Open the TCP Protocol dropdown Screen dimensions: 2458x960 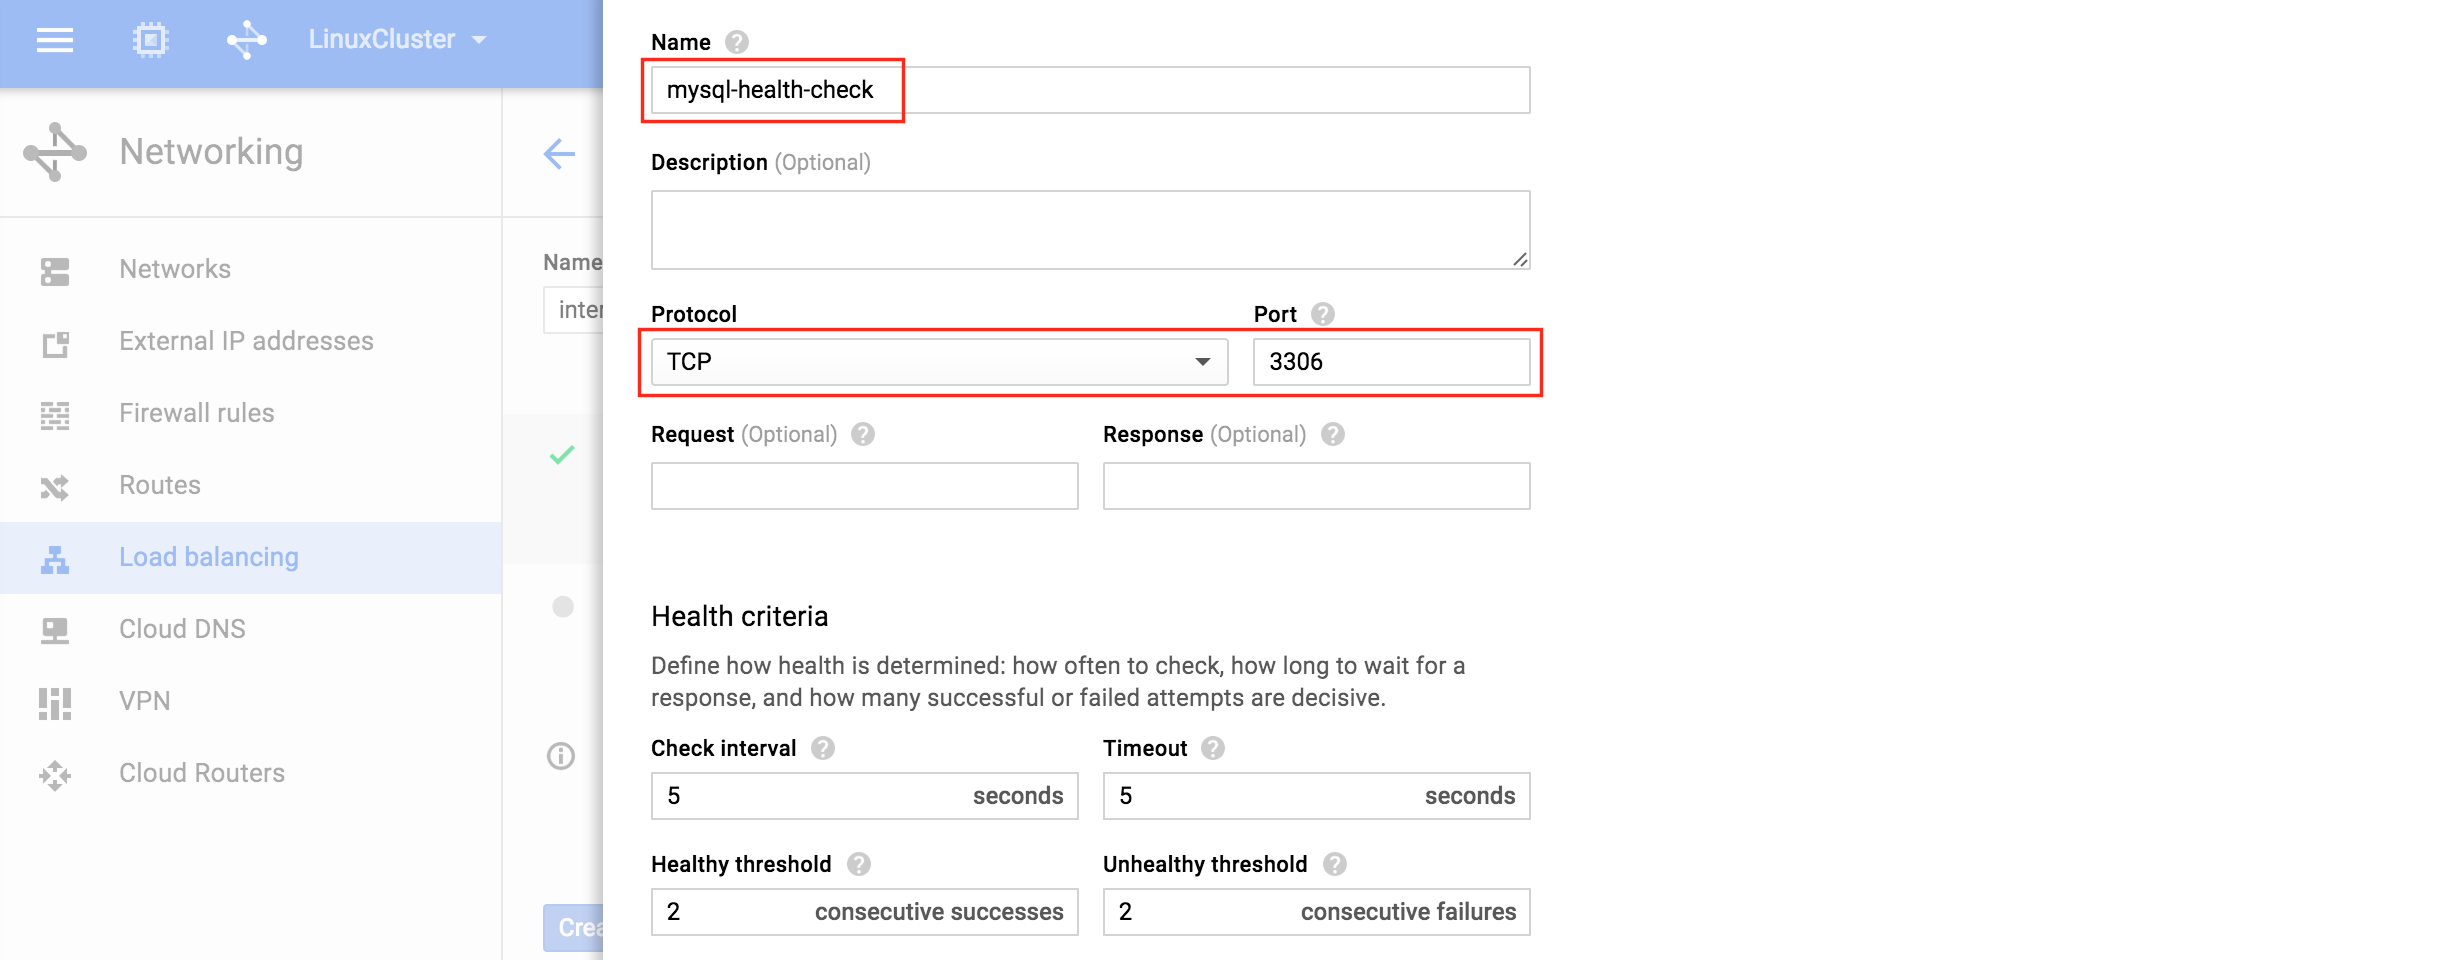click(939, 362)
